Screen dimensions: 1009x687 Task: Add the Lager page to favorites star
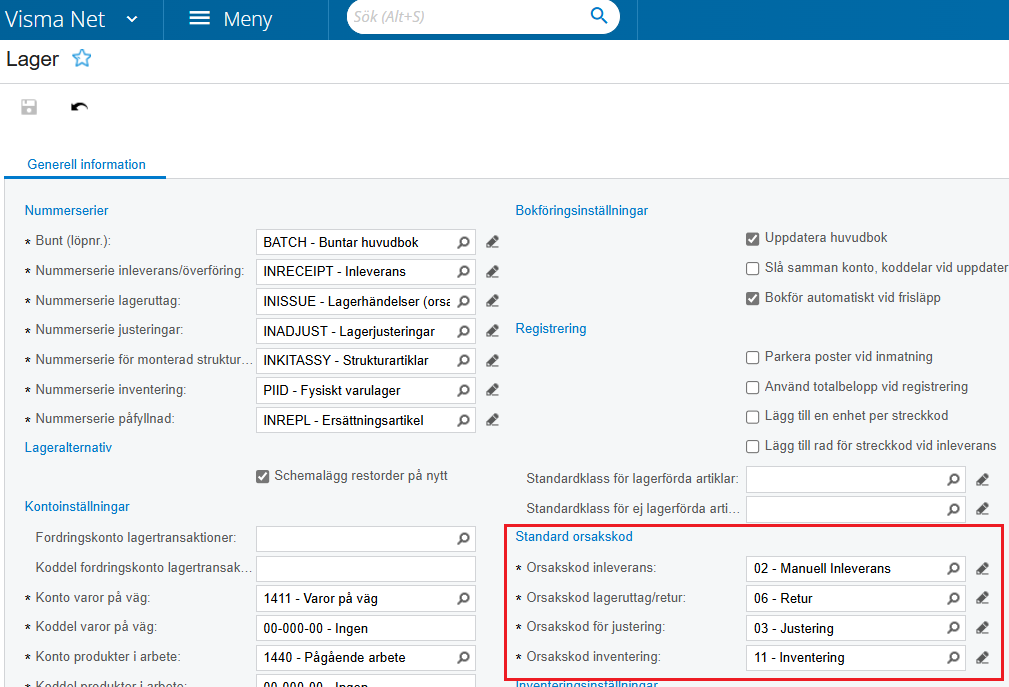(82, 59)
